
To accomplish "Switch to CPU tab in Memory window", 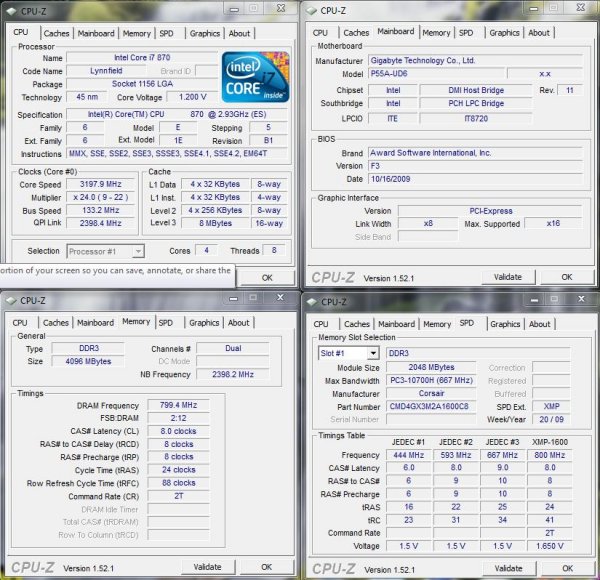I will pyautogui.click(x=20, y=323).
